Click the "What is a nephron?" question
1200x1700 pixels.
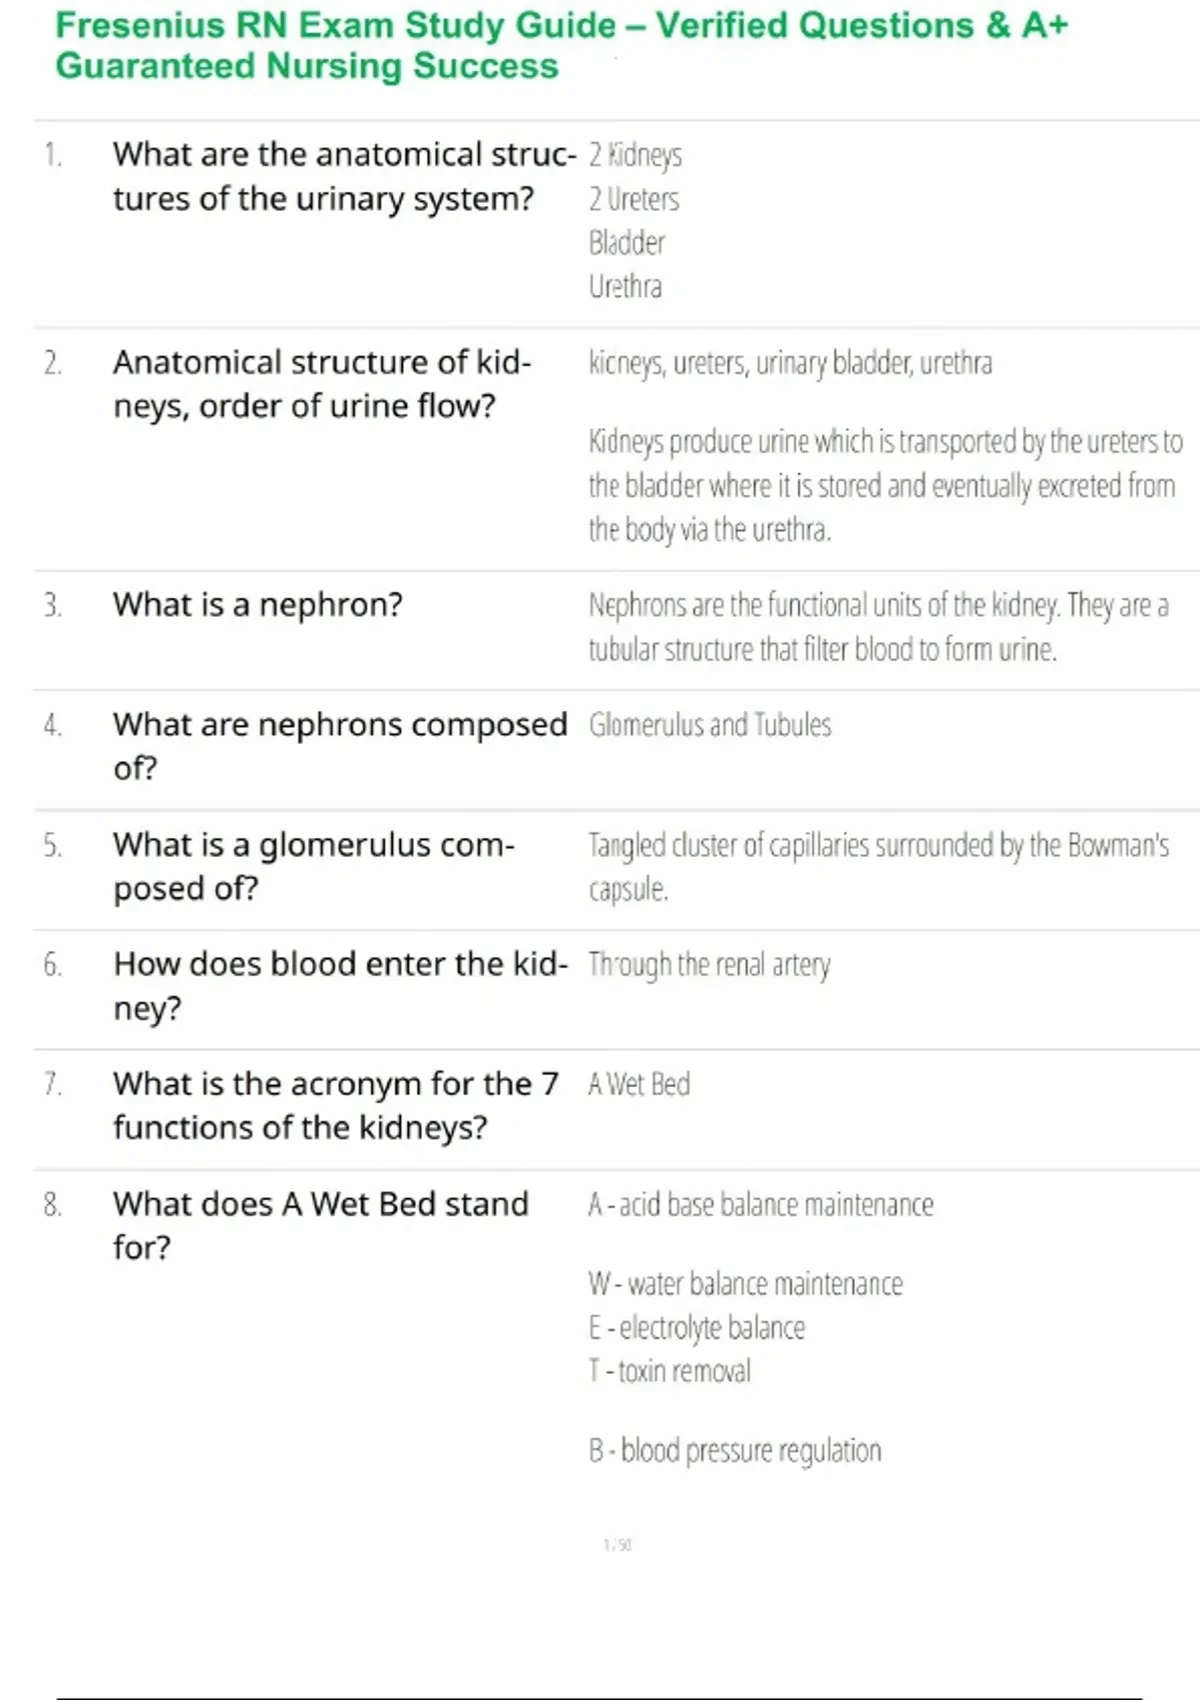pos(257,605)
